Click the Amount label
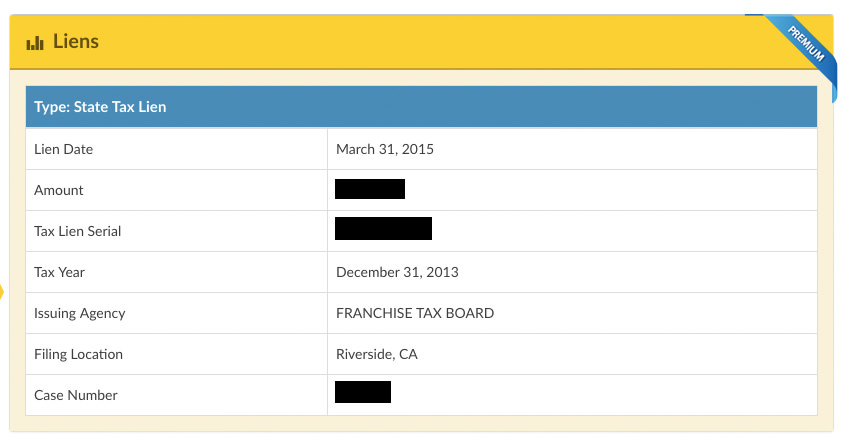 coord(59,190)
